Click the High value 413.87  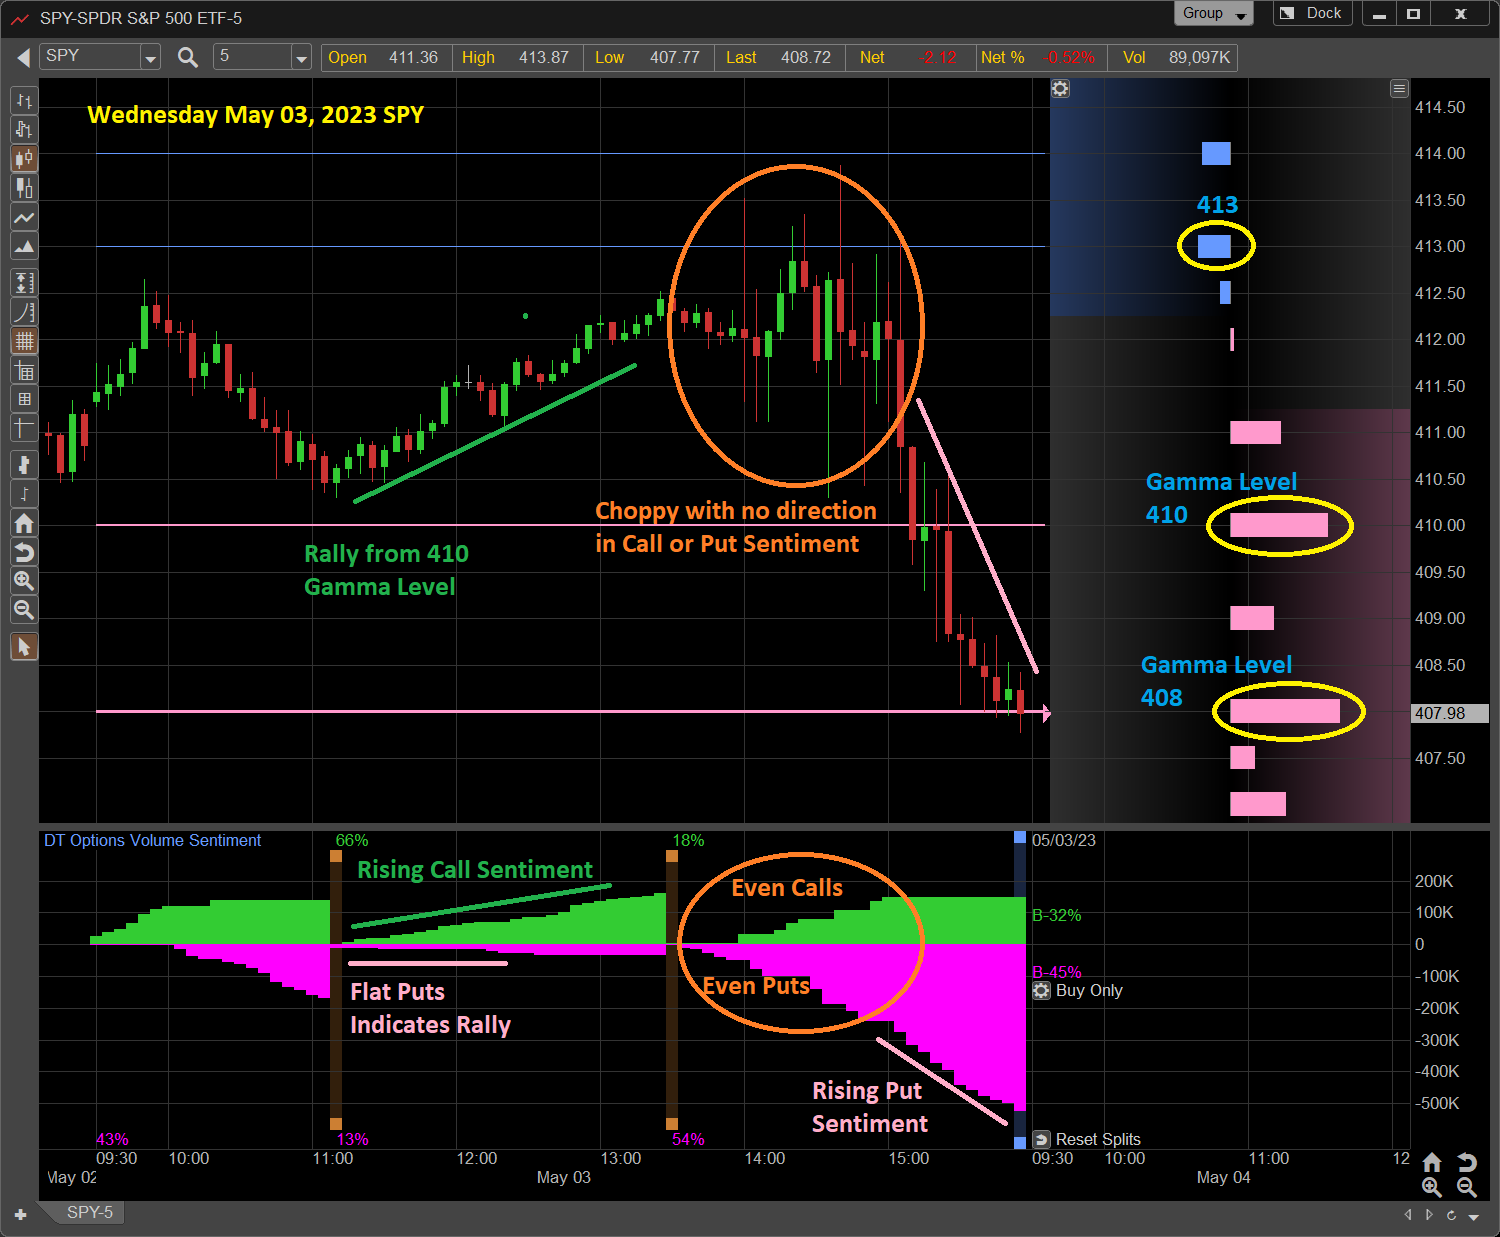coord(543,58)
